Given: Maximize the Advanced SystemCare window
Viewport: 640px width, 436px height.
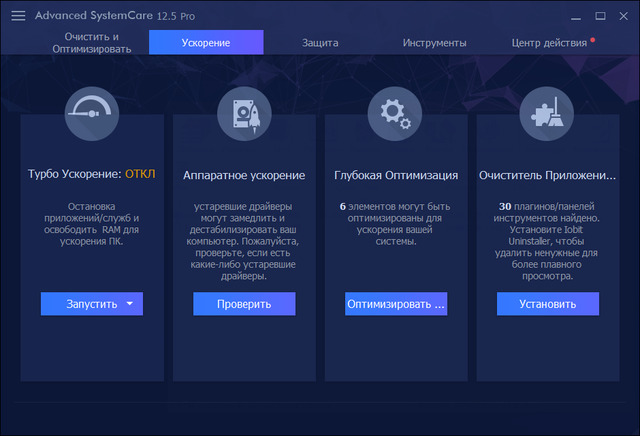Looking at the screenshot, I should click(601, 16).
